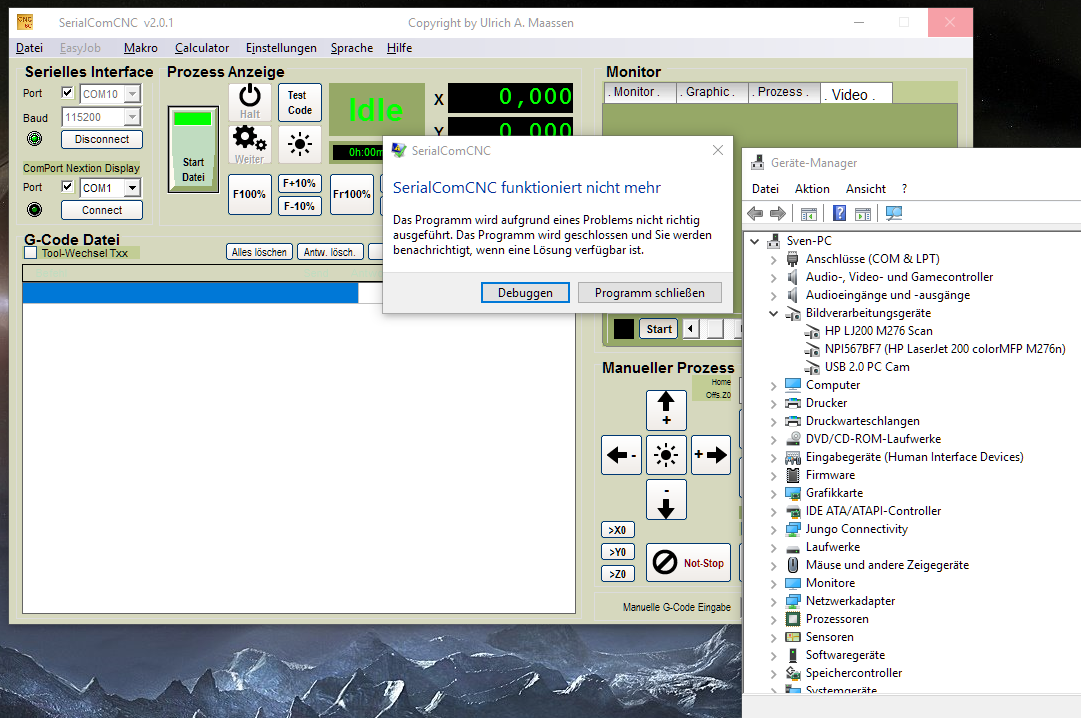1081x718 pixels.
Task: Toggle the serial Port COM10 checkbox
Action: point(68,92)
